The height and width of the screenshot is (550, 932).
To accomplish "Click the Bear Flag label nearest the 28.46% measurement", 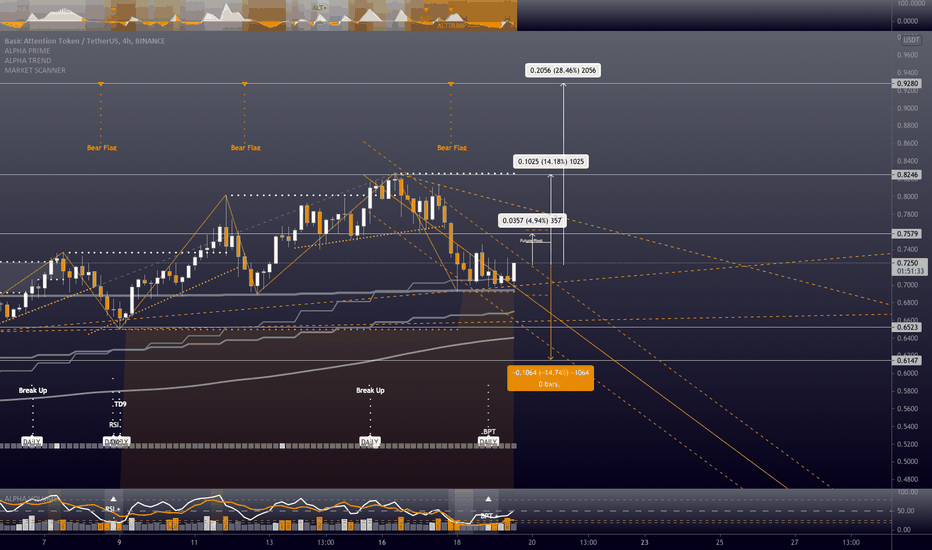I will point(452,147).
